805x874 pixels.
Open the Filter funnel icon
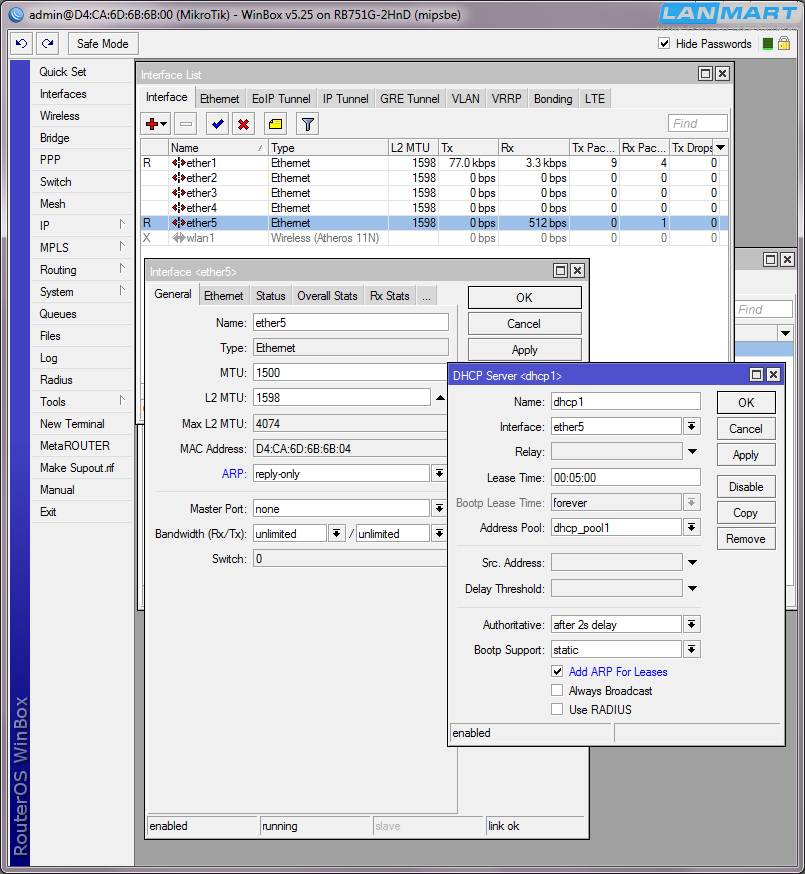[x=308, y=124]
